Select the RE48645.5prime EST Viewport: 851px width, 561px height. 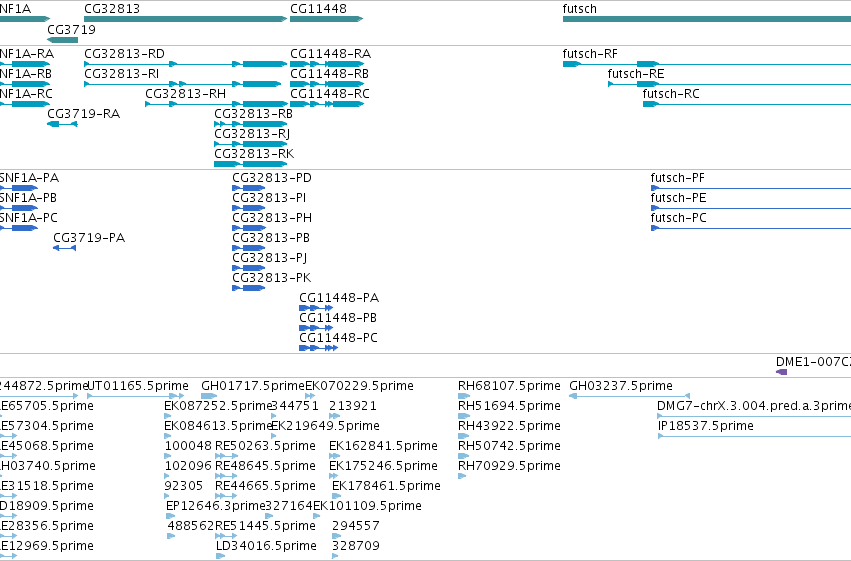pos(226,476)
